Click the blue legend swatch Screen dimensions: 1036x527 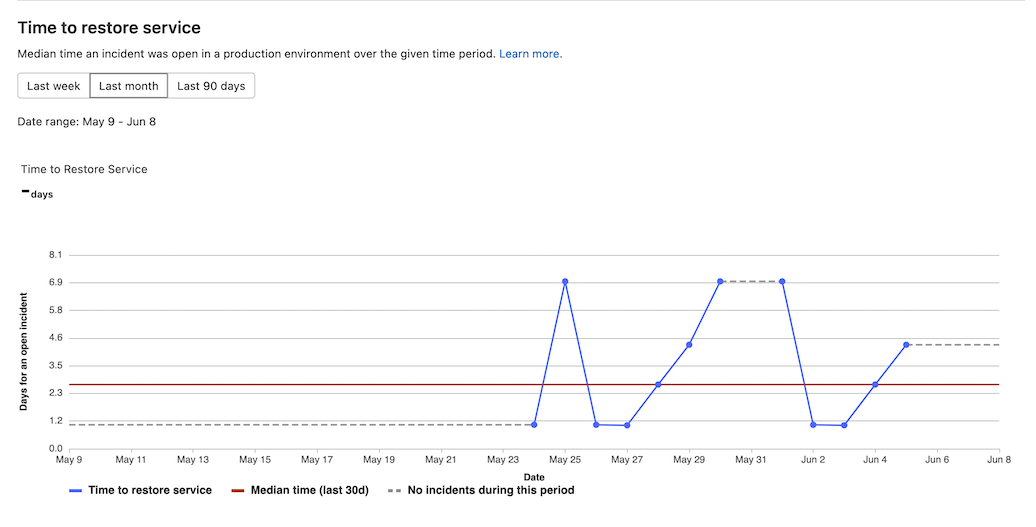point(75,491)
